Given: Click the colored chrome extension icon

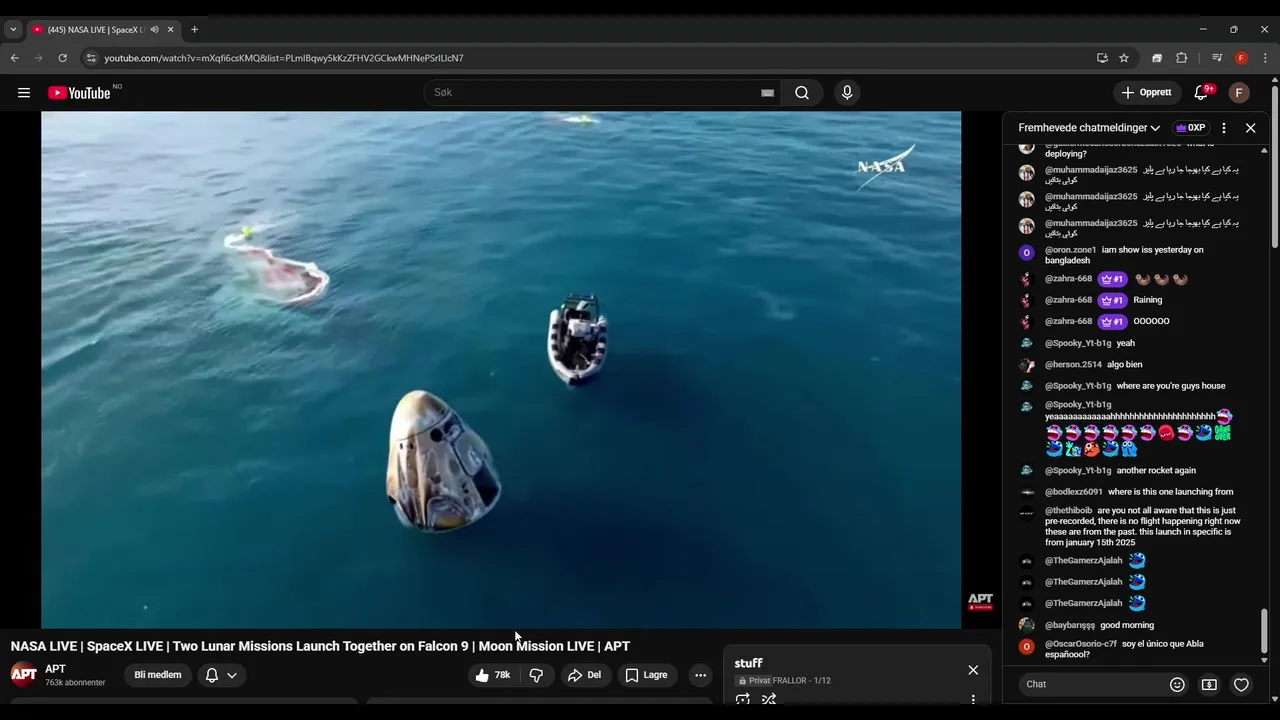Looking at the screenshot, I should [1157, 58].
